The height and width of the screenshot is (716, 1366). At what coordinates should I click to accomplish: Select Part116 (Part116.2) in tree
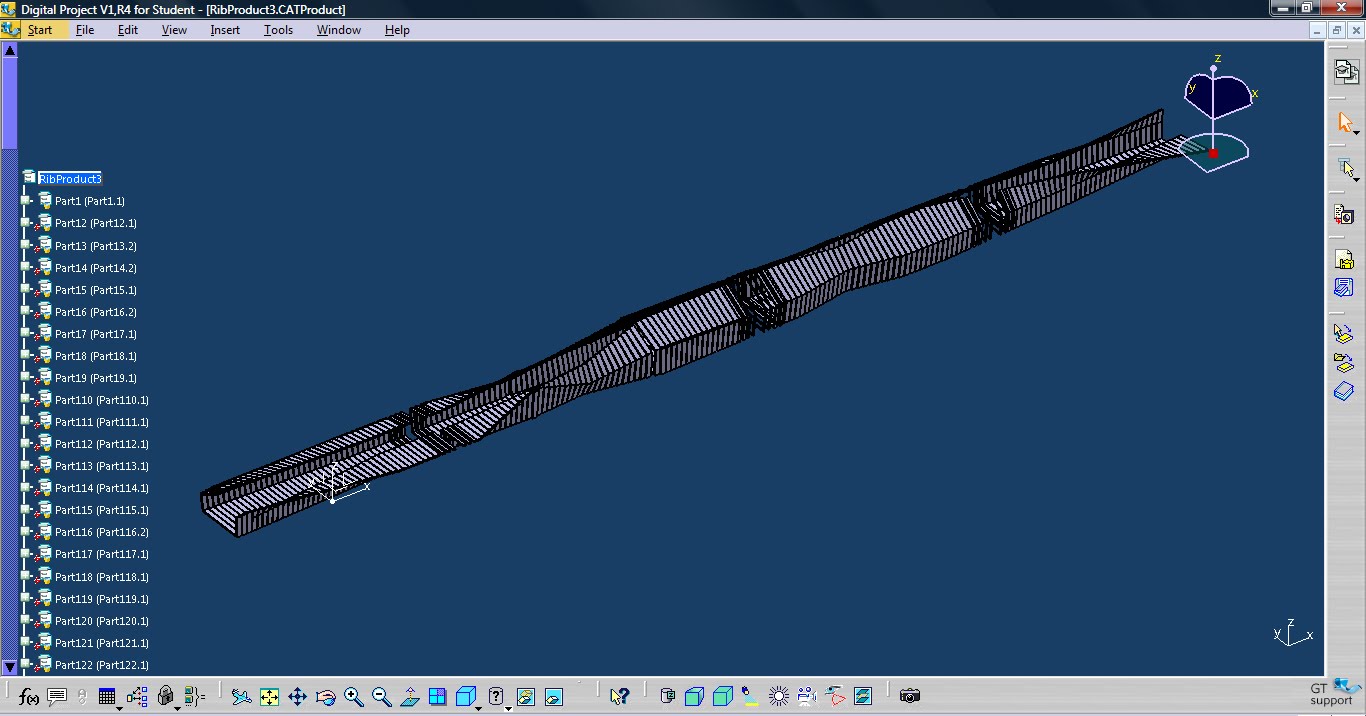coord(102,532)
